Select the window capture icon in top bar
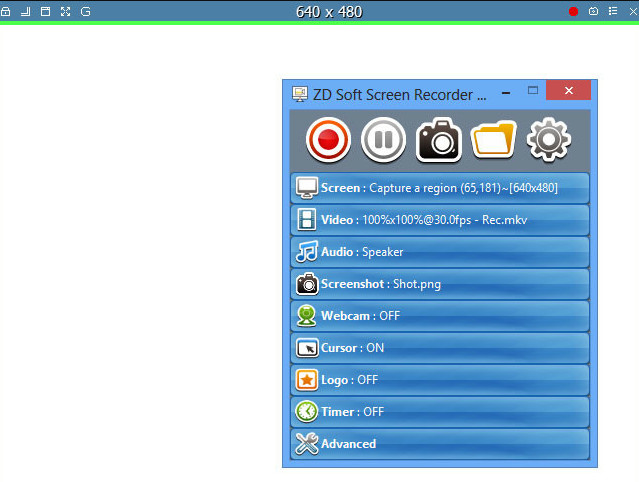 coord(45,11)
